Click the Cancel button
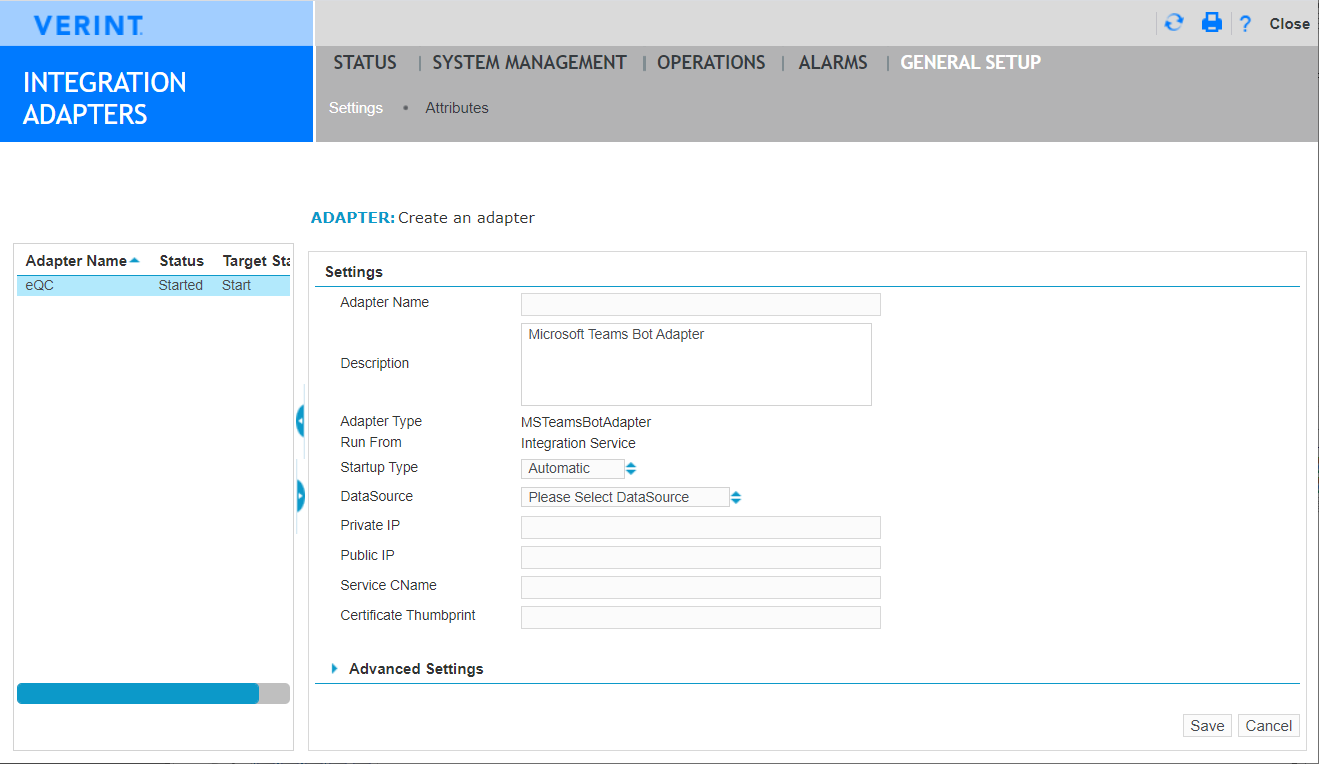Image resolution: width=1319 pixels, height=764 pixels. [1268, 726]
